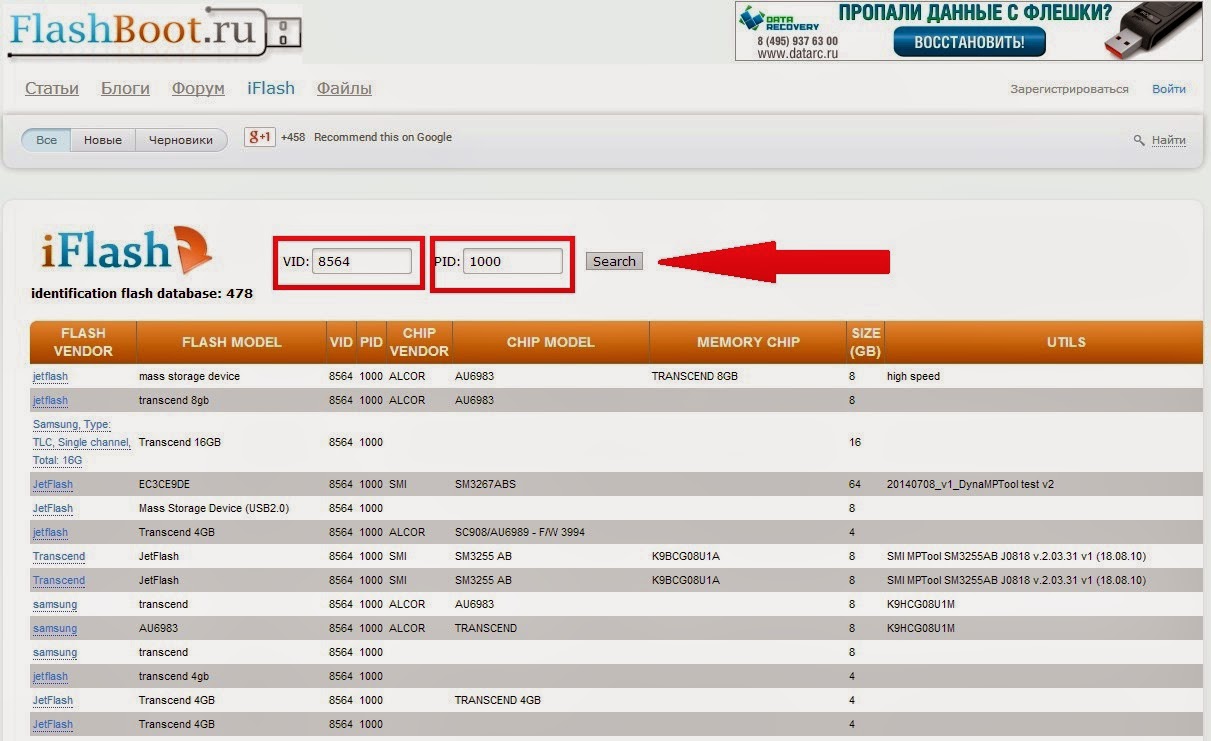
Task: Click 'identification flash database: 478' text
Action: 142,294
